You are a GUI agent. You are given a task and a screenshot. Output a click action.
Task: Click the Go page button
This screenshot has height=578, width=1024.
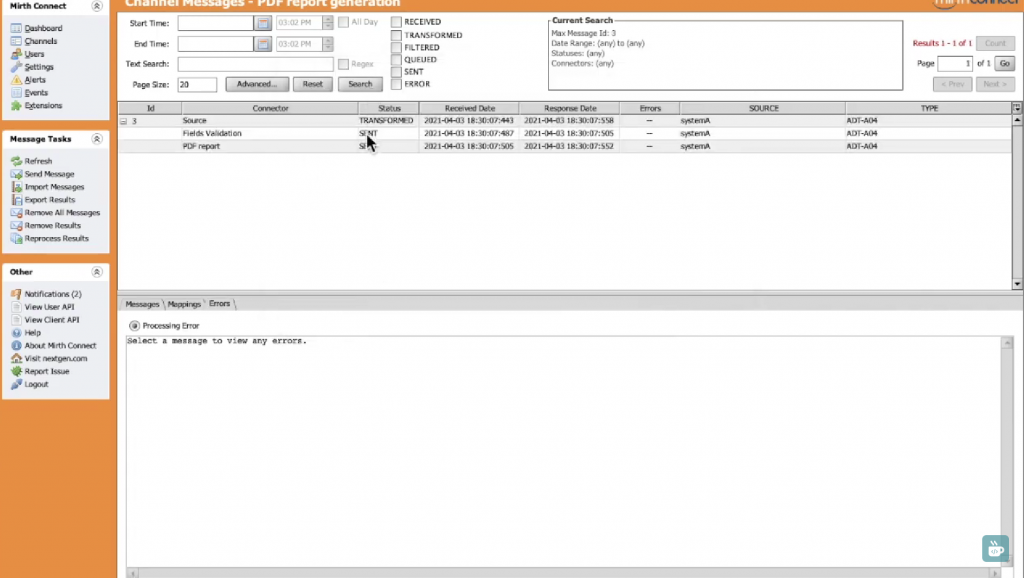coord(1004,63)
